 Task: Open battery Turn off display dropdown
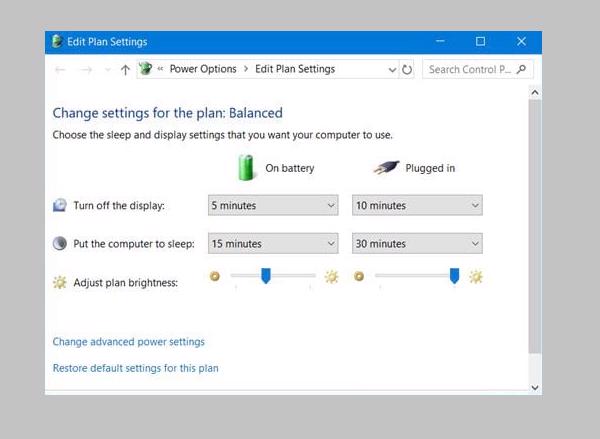coord(273,205)
